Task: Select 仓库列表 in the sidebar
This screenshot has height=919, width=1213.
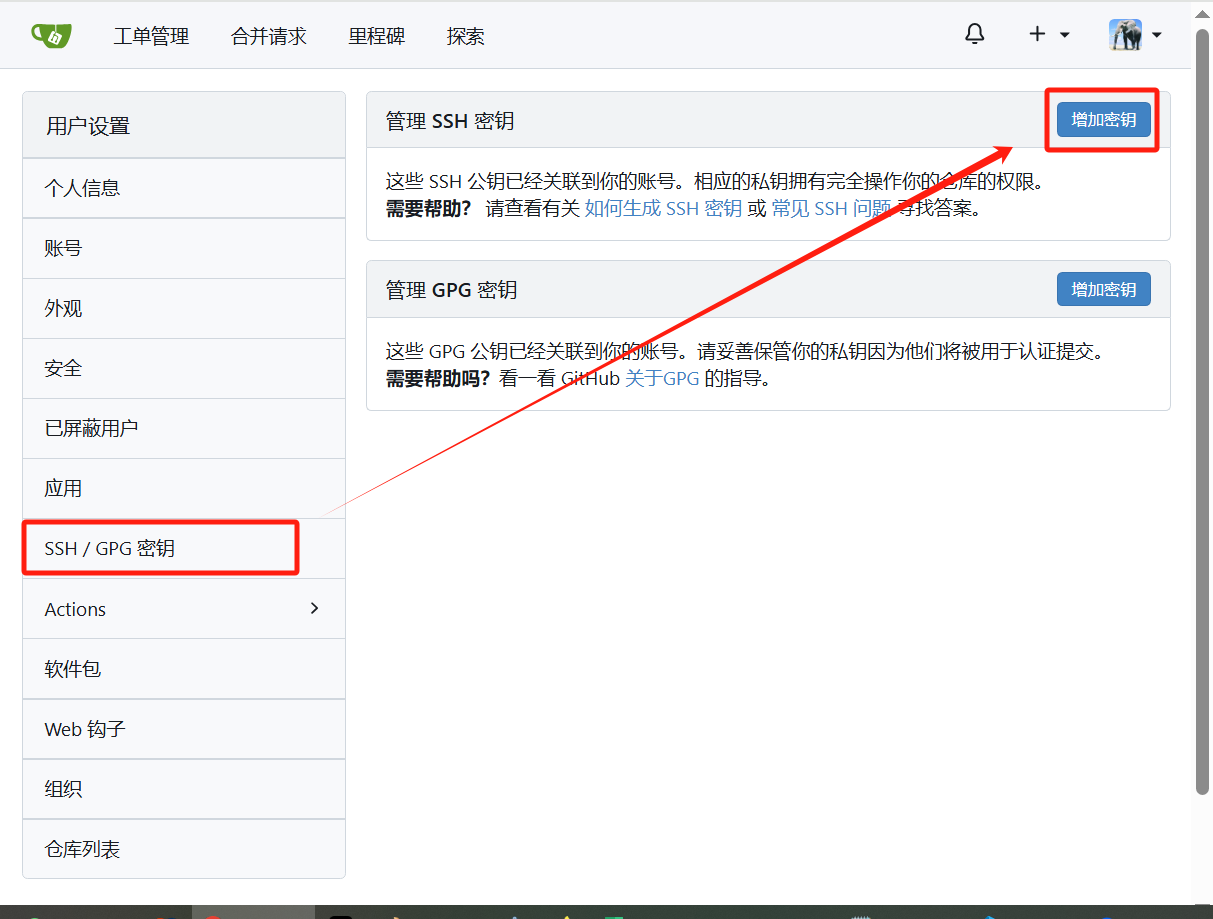Action: click(x=82, y=848)
